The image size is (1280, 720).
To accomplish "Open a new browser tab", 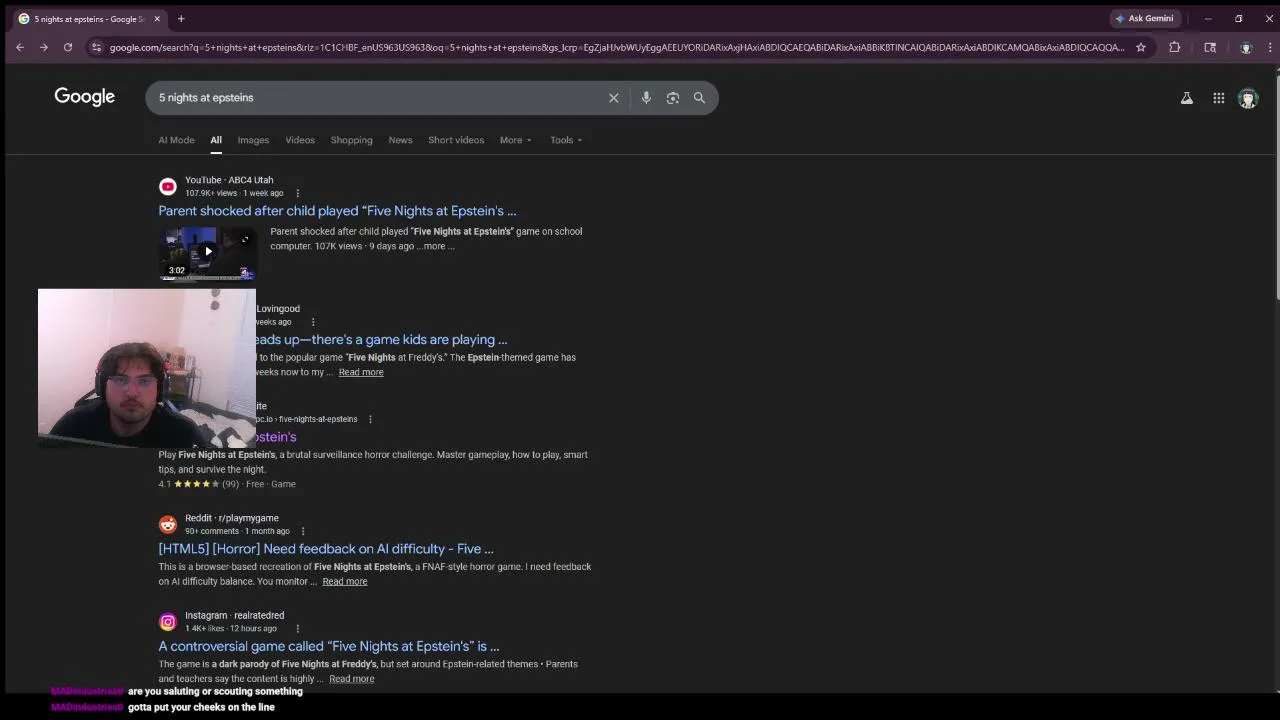I will (181, 18).
